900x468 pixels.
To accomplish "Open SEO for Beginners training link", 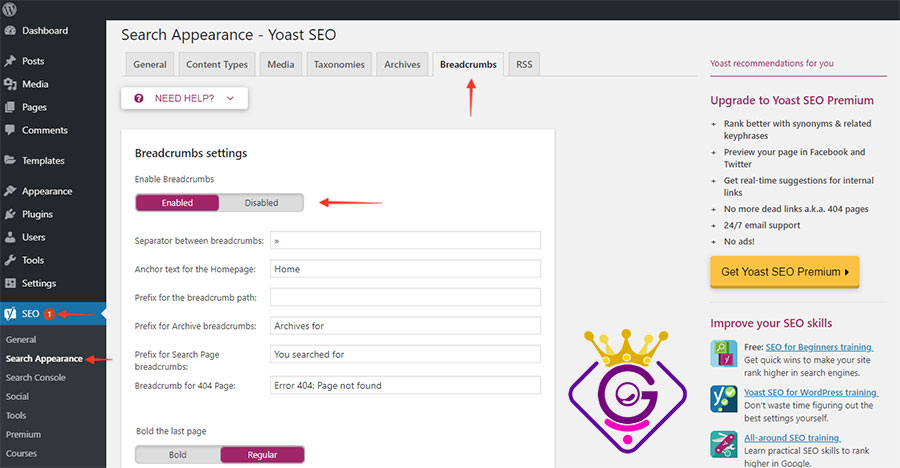I will tap(819, 347).
